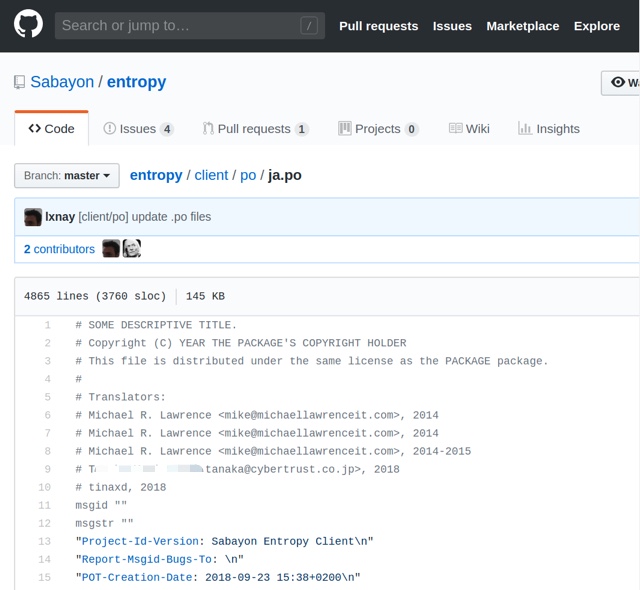This screenshot has height=590, width=640.
Task: Open the Branch: master dropdown
Action: 67,176
